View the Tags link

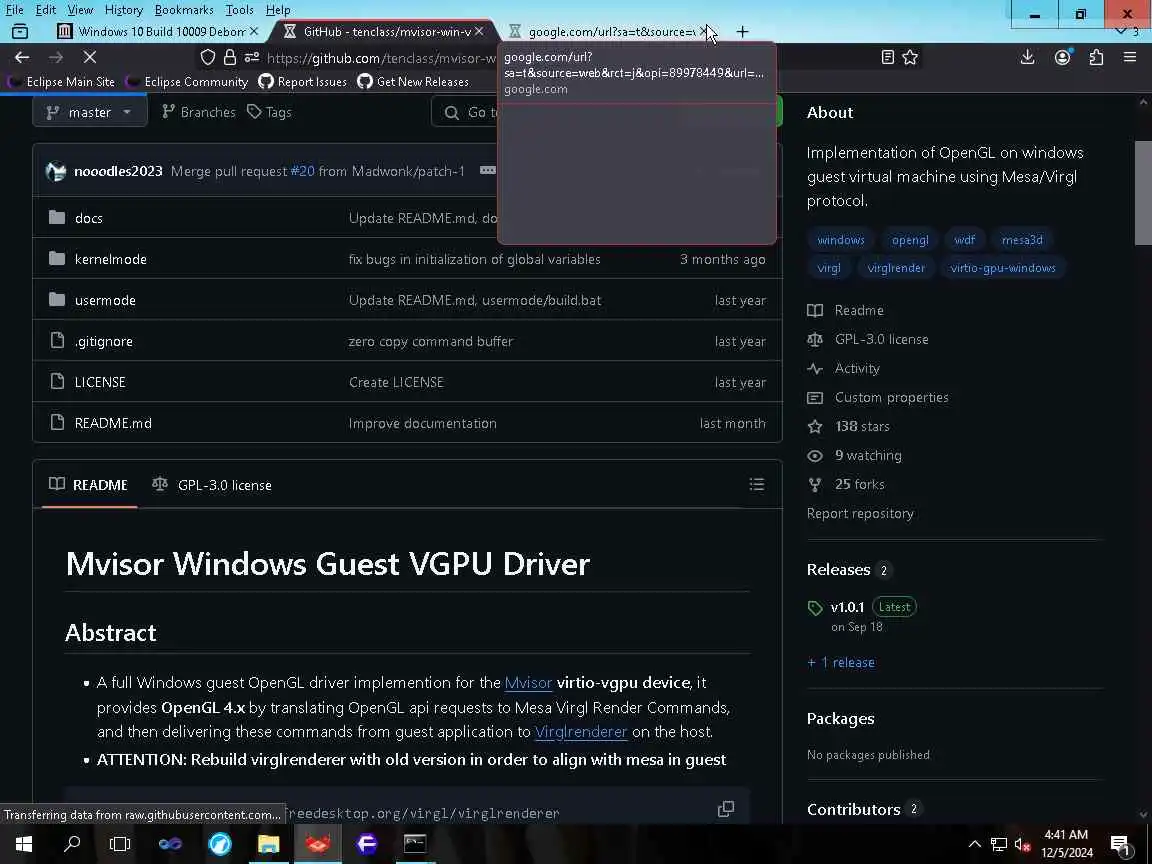[x=270, y=112]
